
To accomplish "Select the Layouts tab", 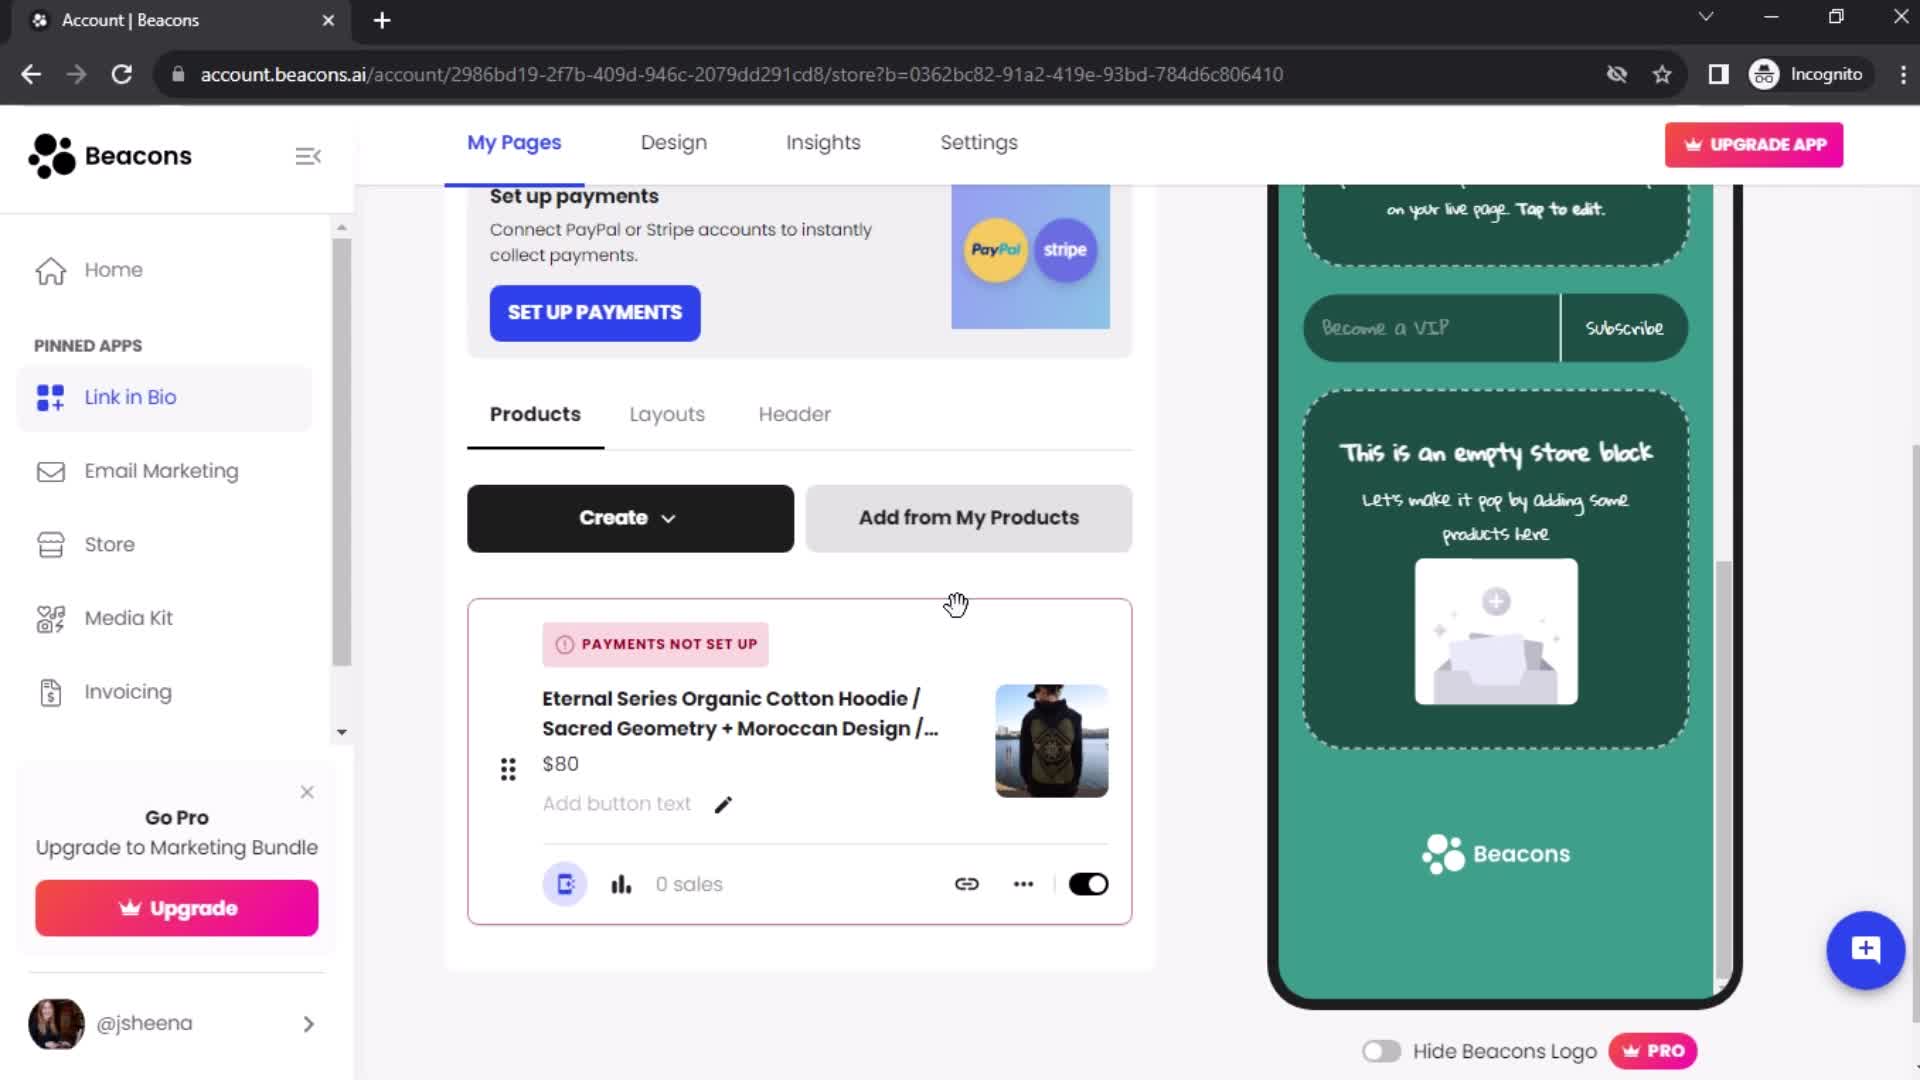I will [x=667, y=413].
